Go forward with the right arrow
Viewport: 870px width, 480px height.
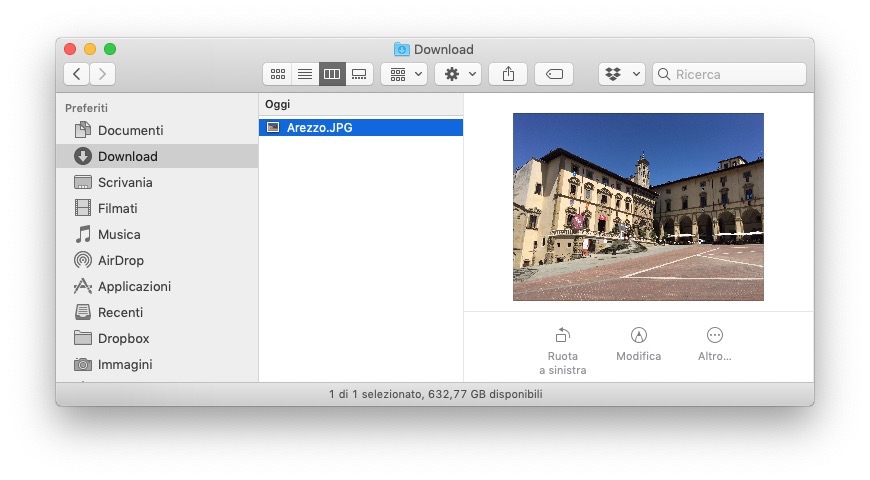point(103,74)
